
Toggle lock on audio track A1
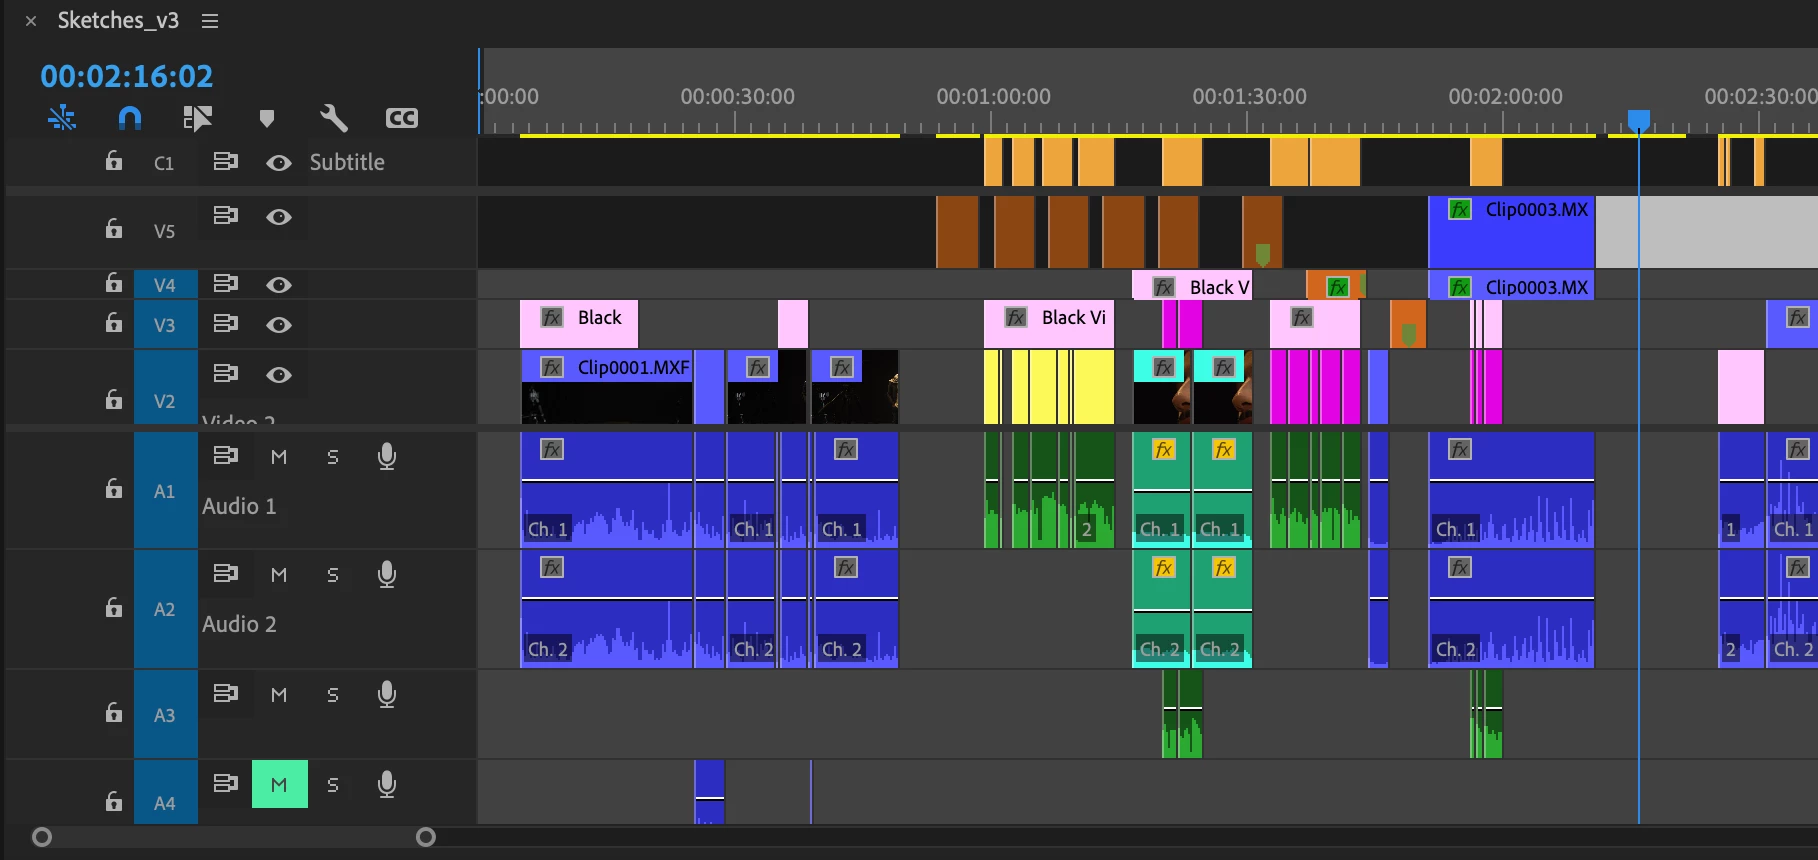(x=114, y=489)
